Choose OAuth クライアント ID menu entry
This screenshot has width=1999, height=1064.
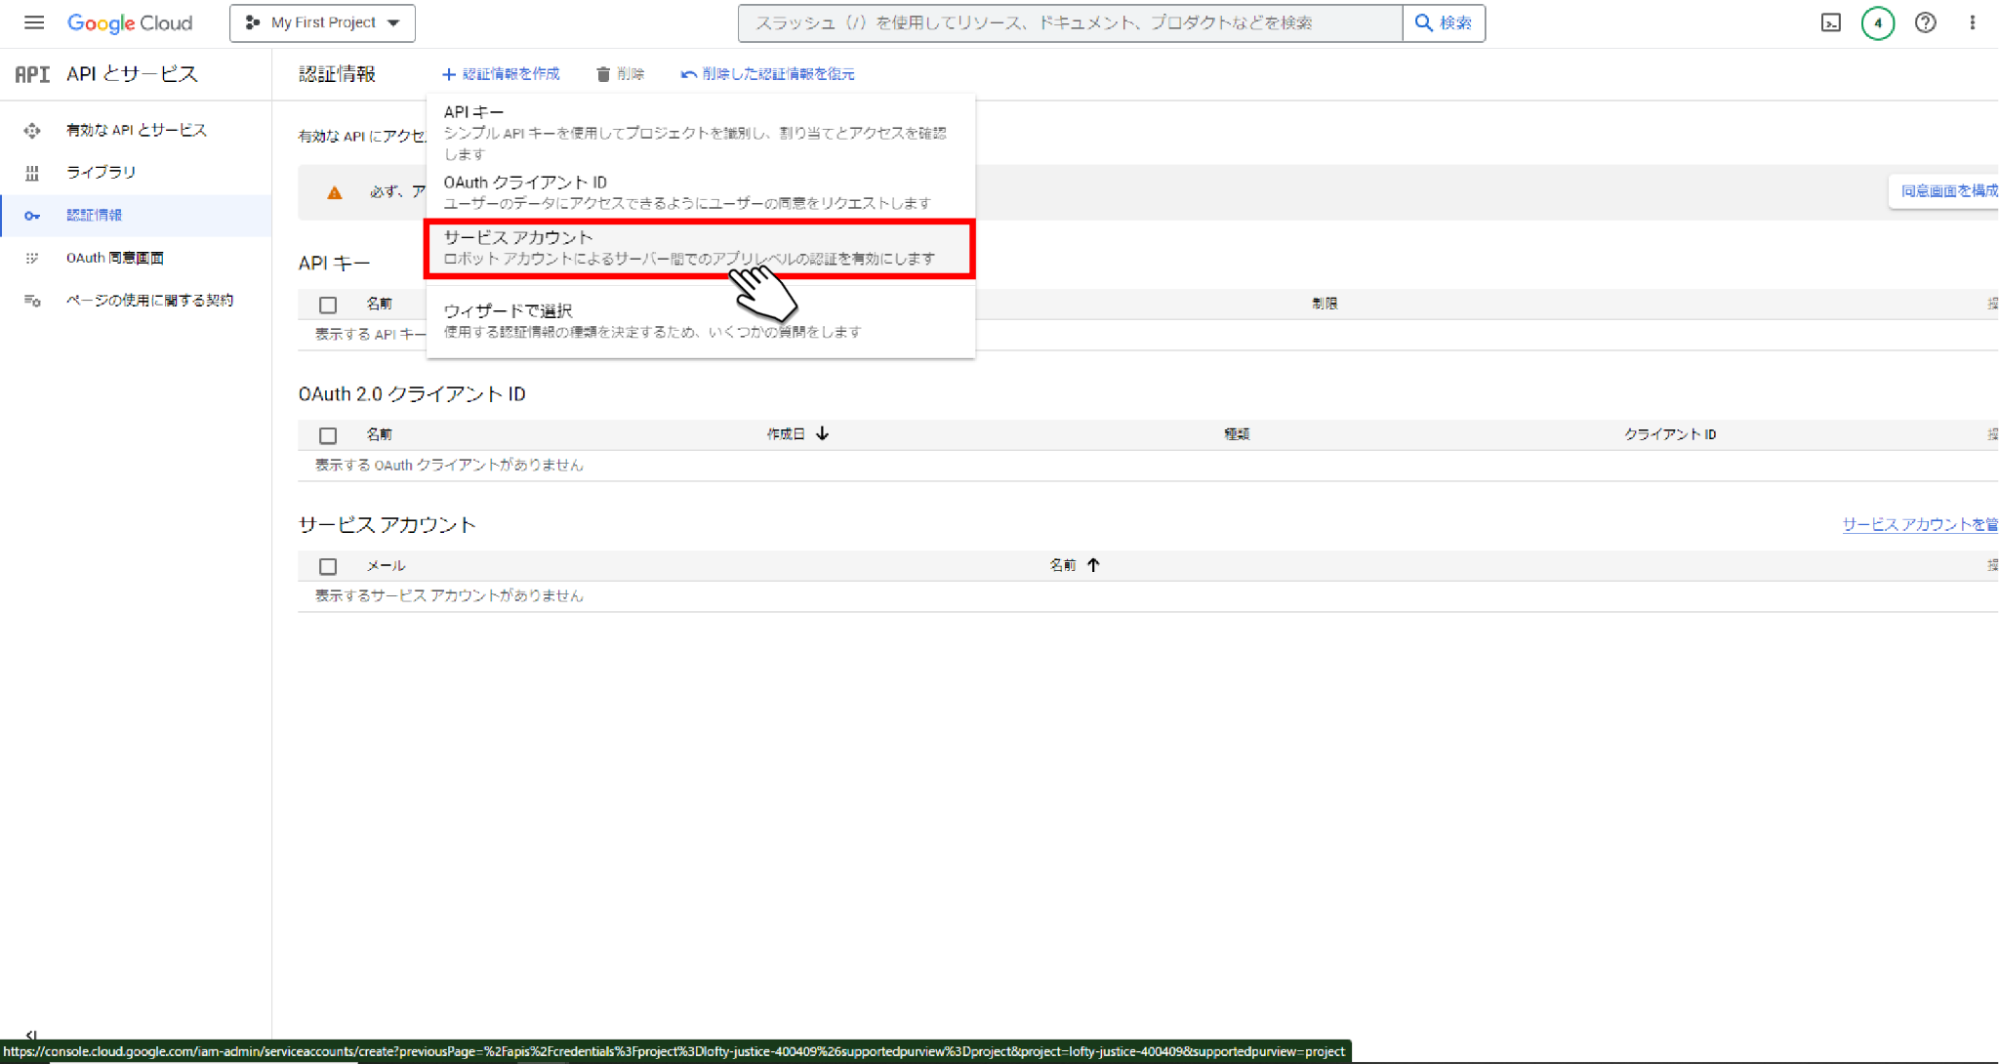700,192
